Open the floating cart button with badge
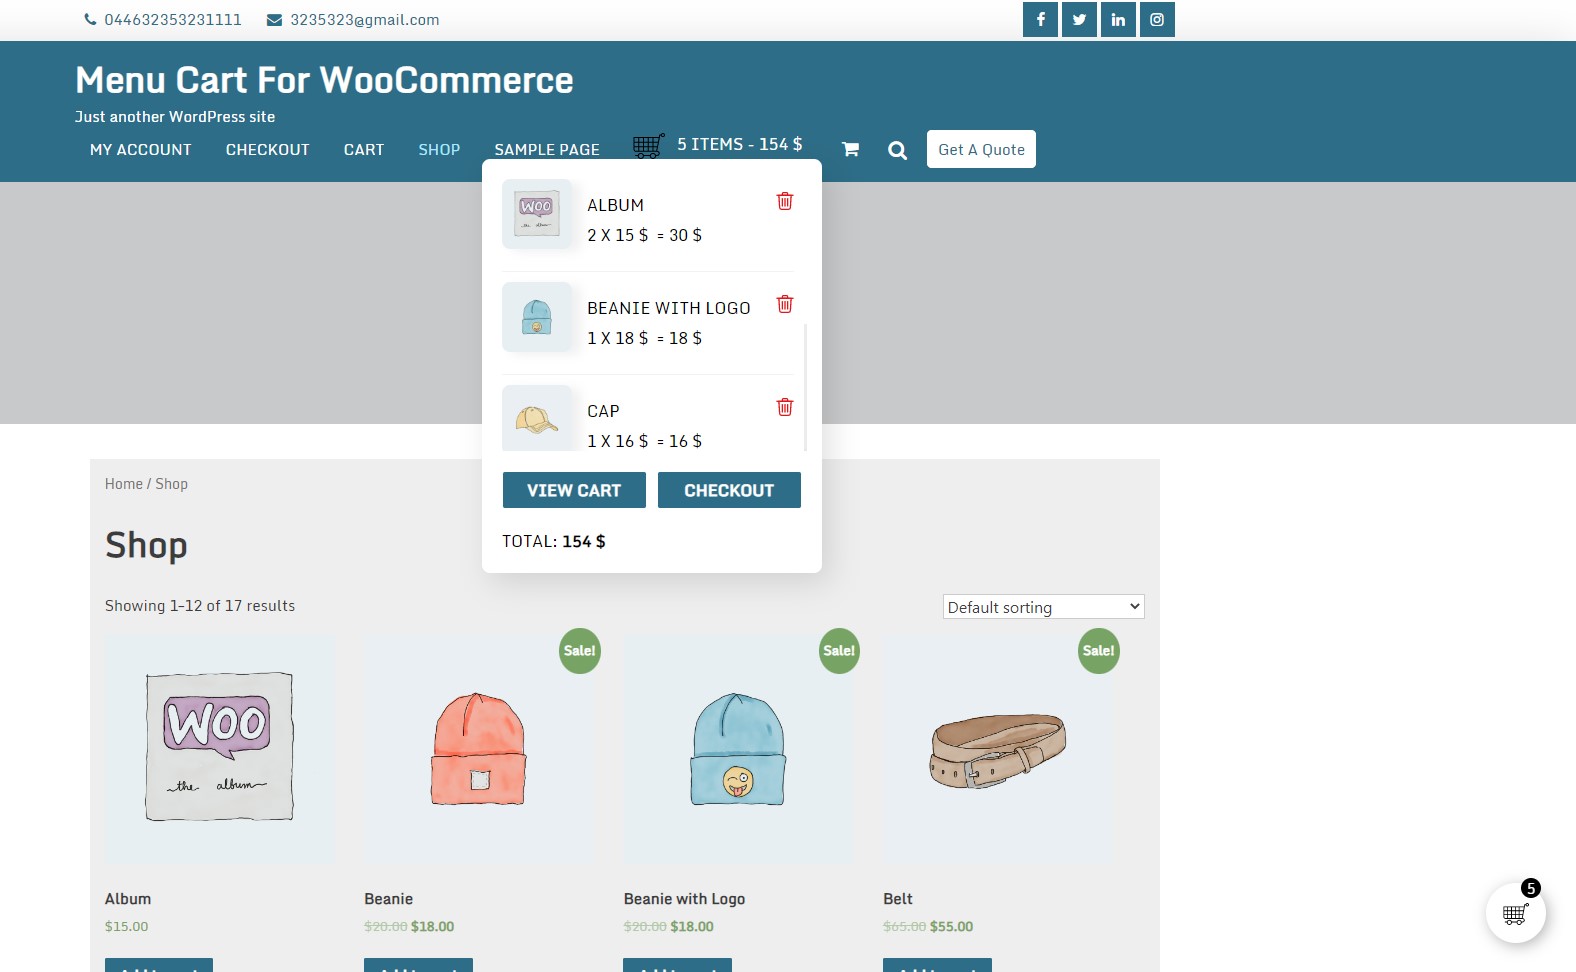Viewport: 1576px width, 972px height. (x=1516, y=913)
